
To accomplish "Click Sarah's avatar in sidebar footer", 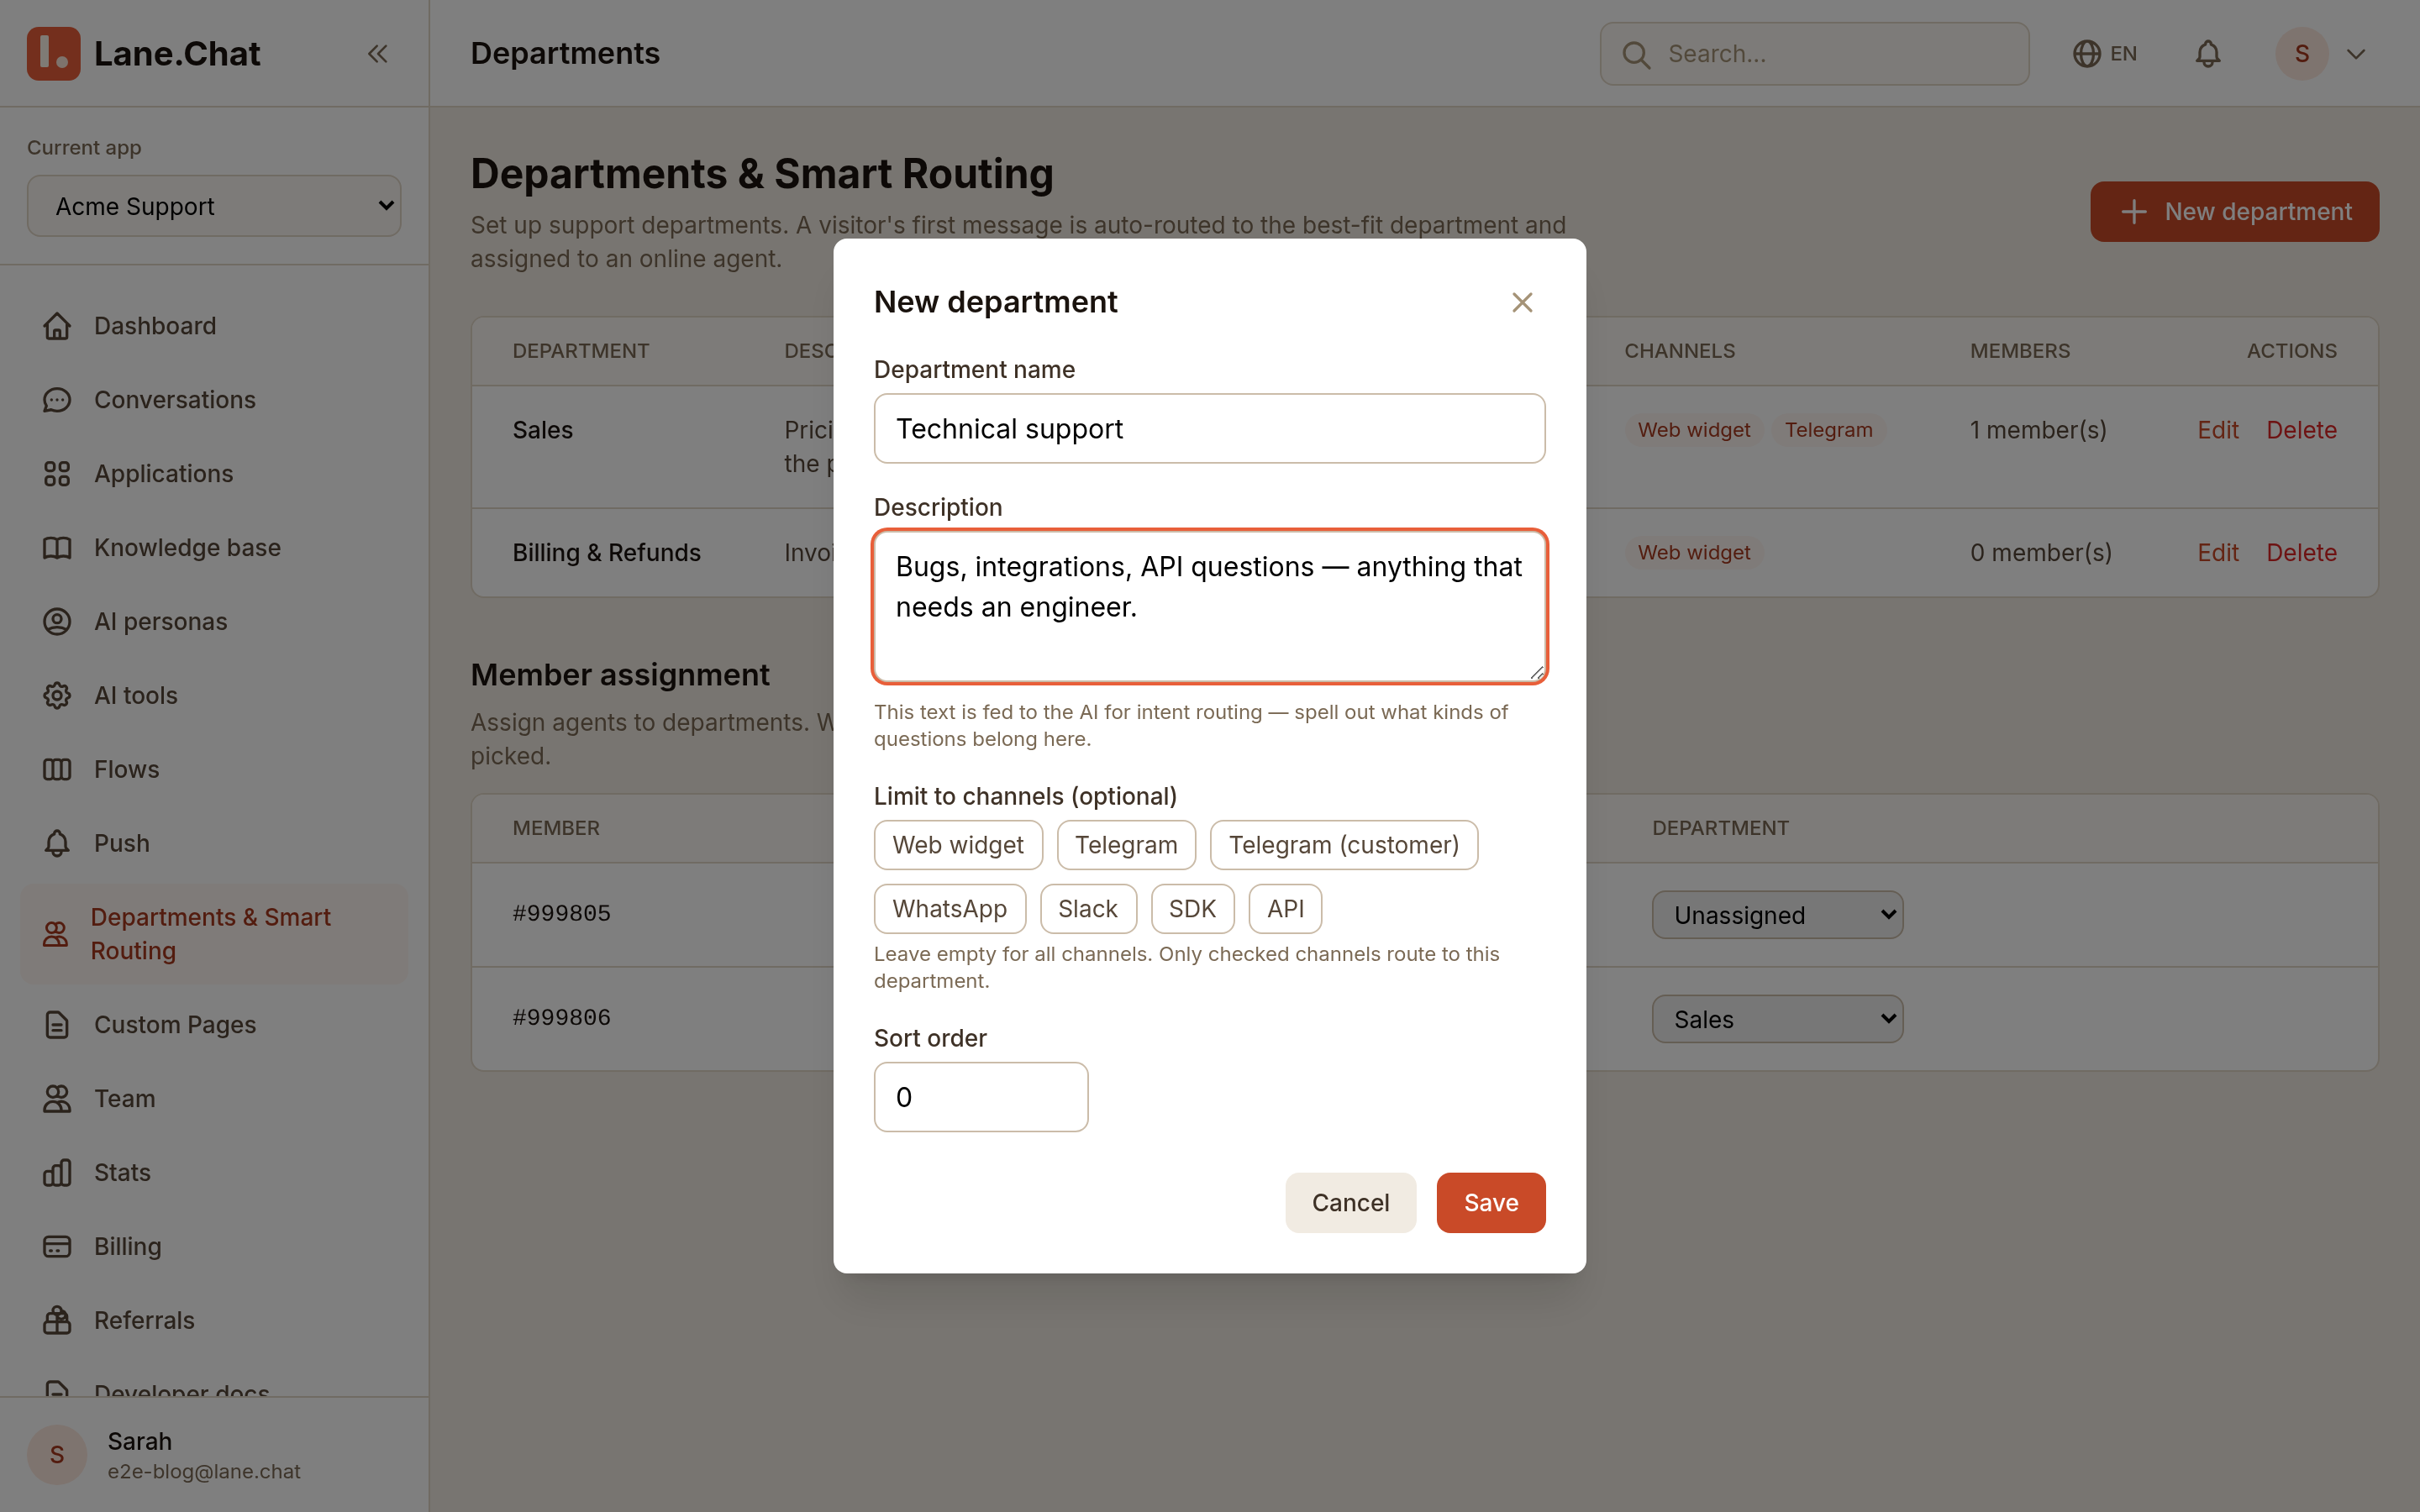I will point(57,1455).
